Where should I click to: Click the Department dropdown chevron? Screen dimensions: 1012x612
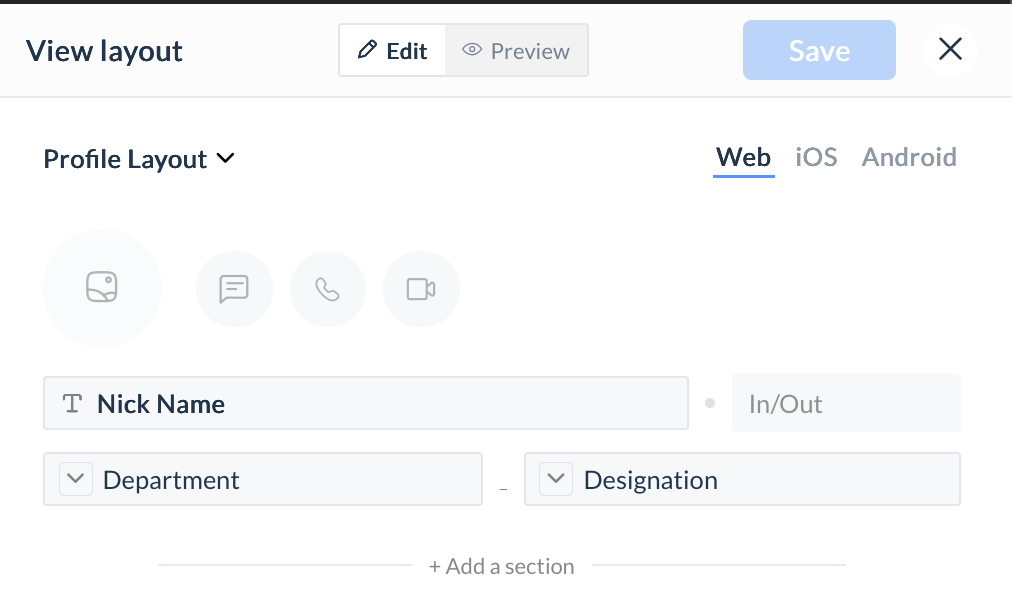(x=76, y=479)
